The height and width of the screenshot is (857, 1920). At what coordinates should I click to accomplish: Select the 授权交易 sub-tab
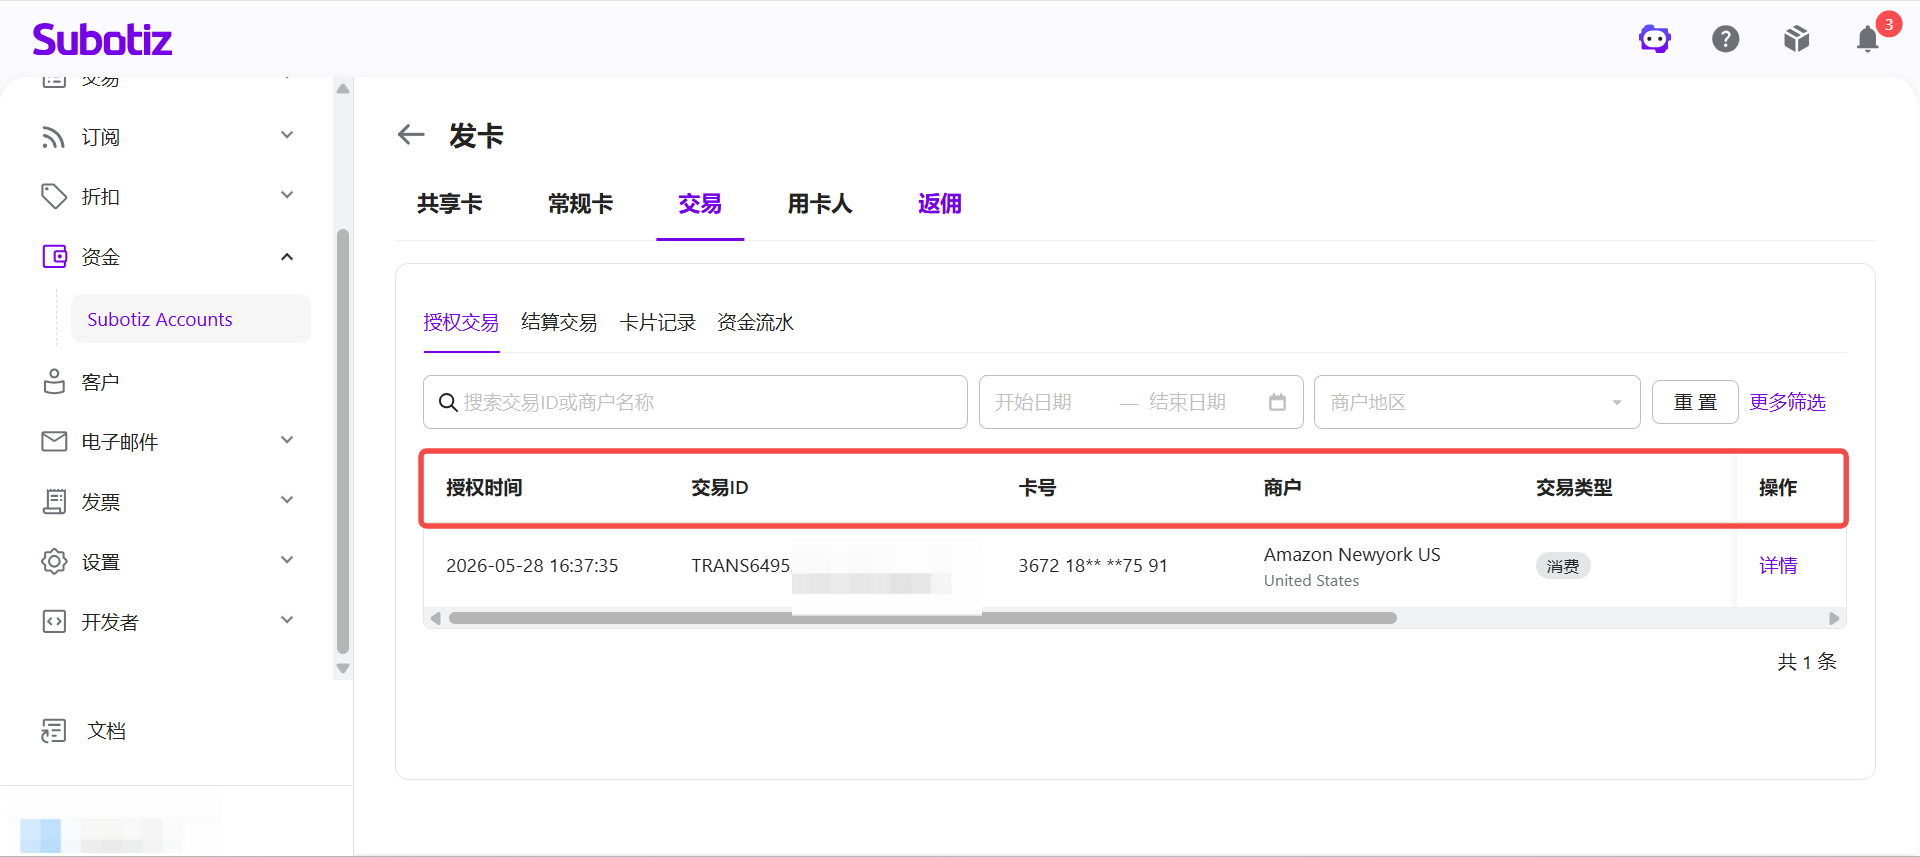coord(461,322)
